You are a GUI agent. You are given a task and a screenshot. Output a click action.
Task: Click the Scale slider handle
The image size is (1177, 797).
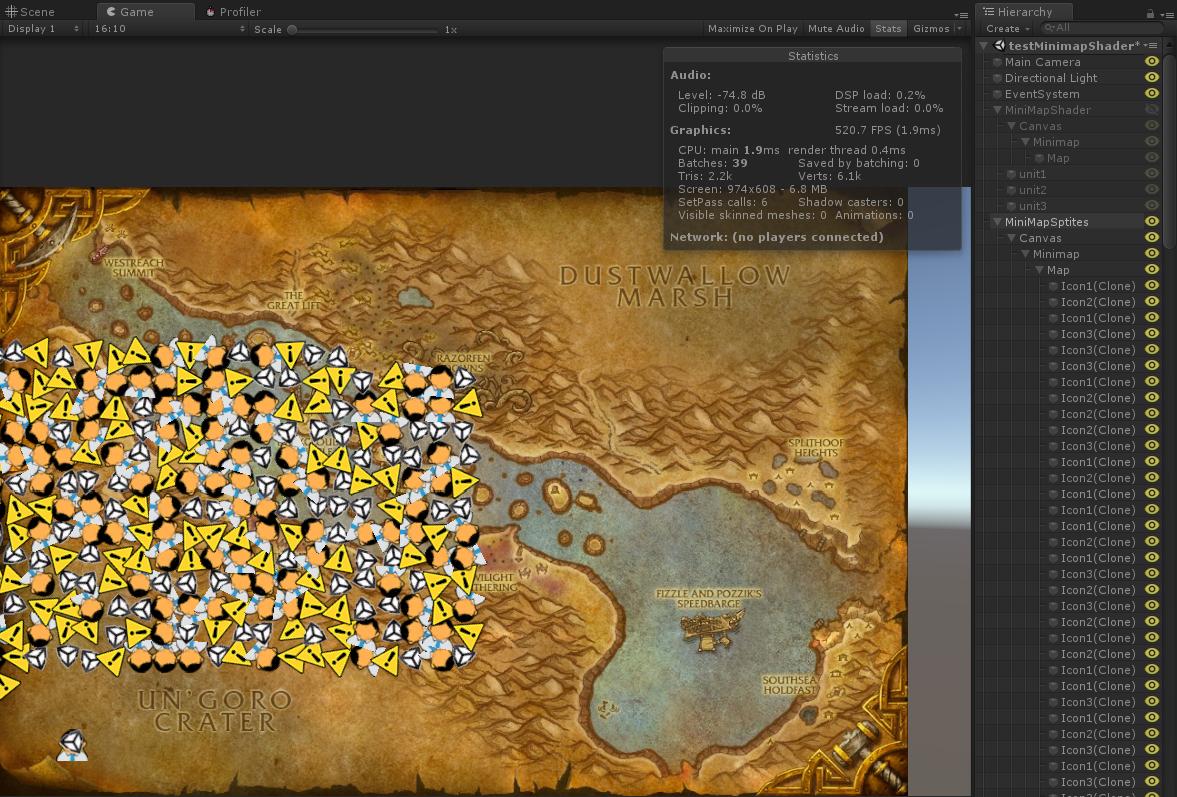tap(292, 30)
